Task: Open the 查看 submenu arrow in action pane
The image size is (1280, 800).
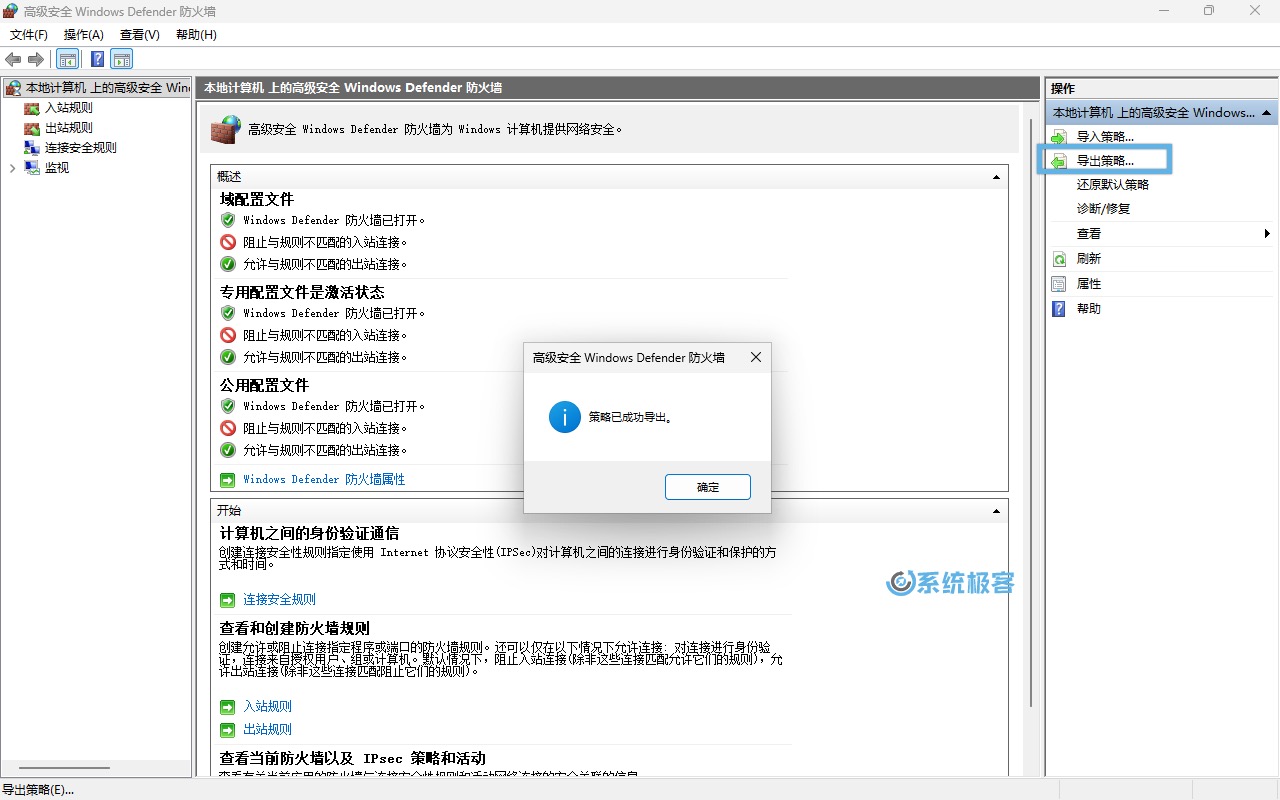Action: (x=1266, y=233)
